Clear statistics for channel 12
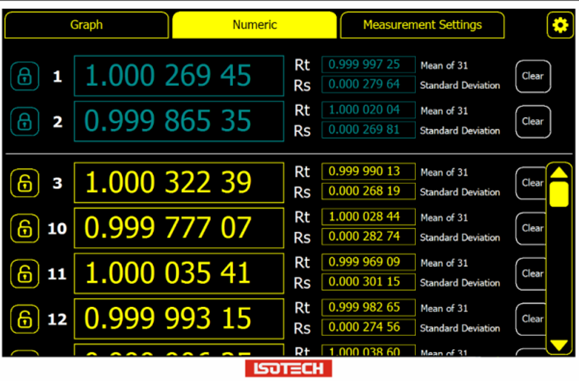This screenshot has height=381, width=579. (x=531, y=319)
